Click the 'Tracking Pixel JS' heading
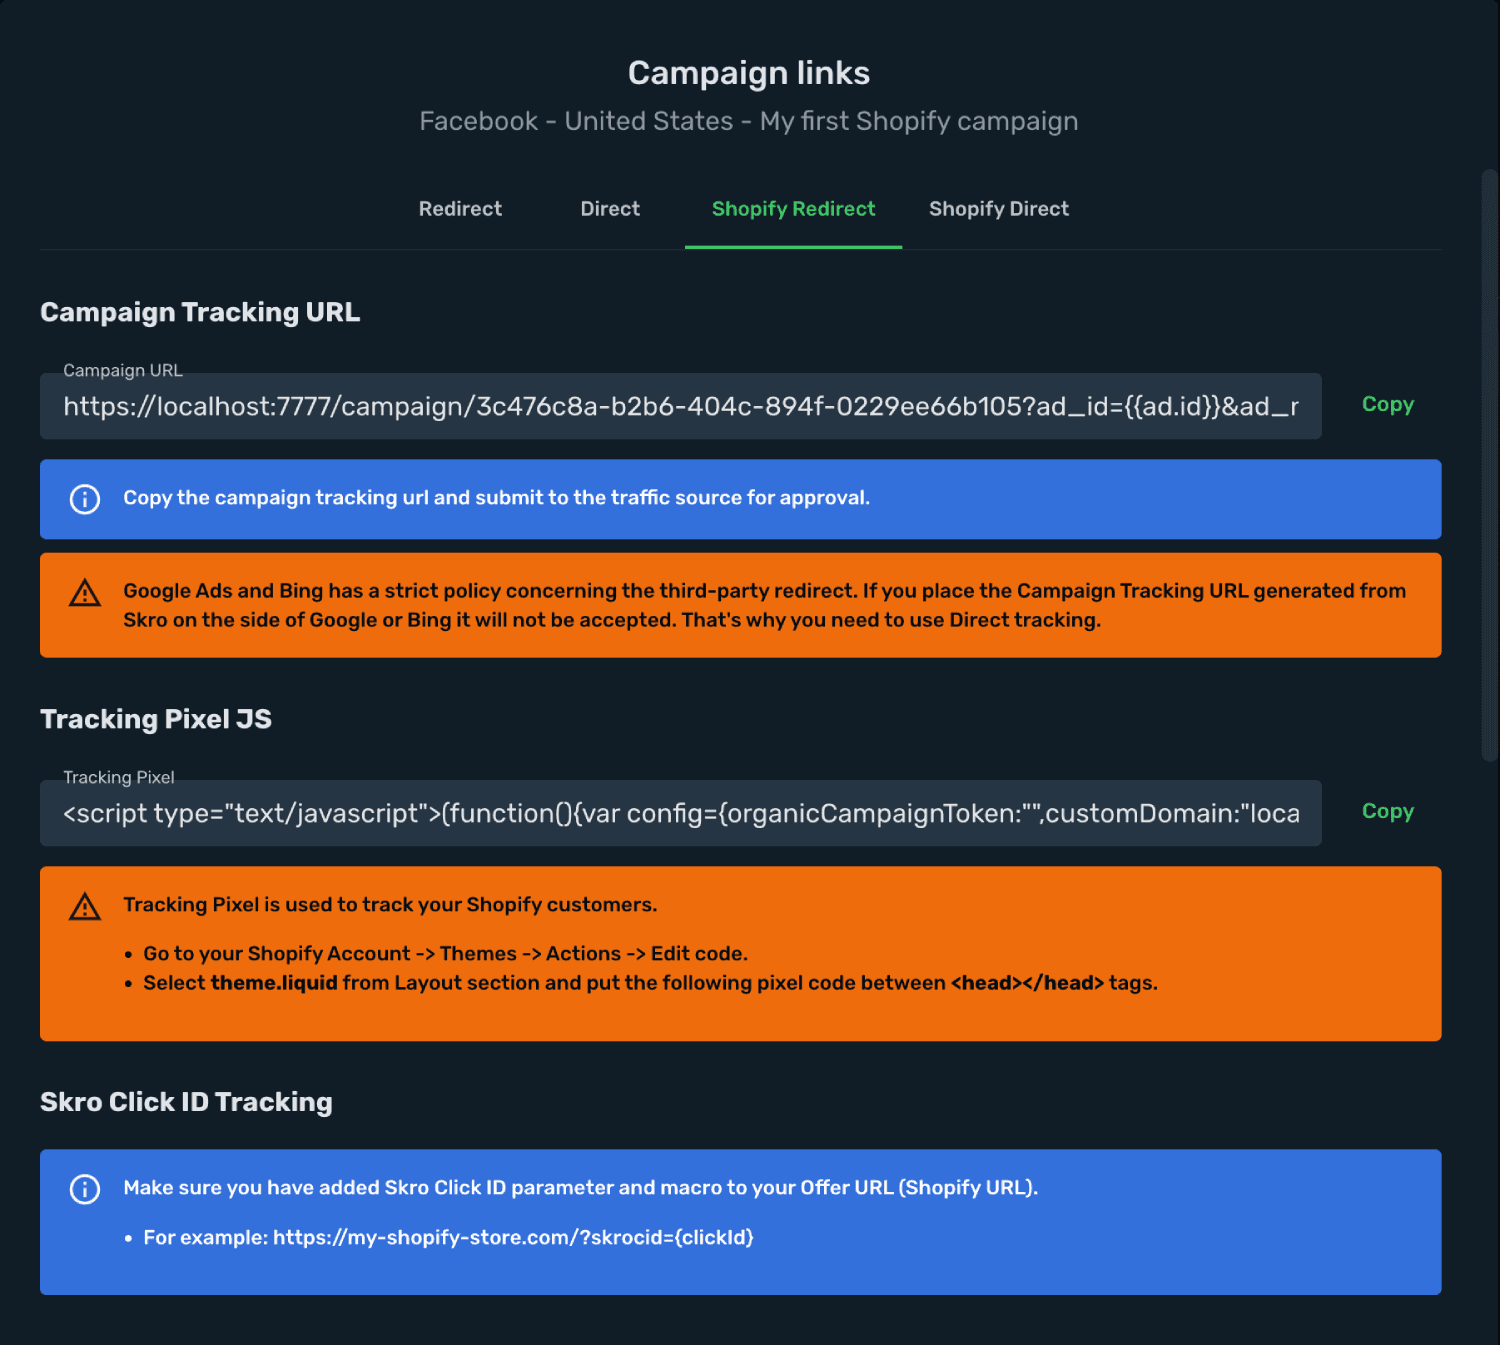 tap(156, 719)
